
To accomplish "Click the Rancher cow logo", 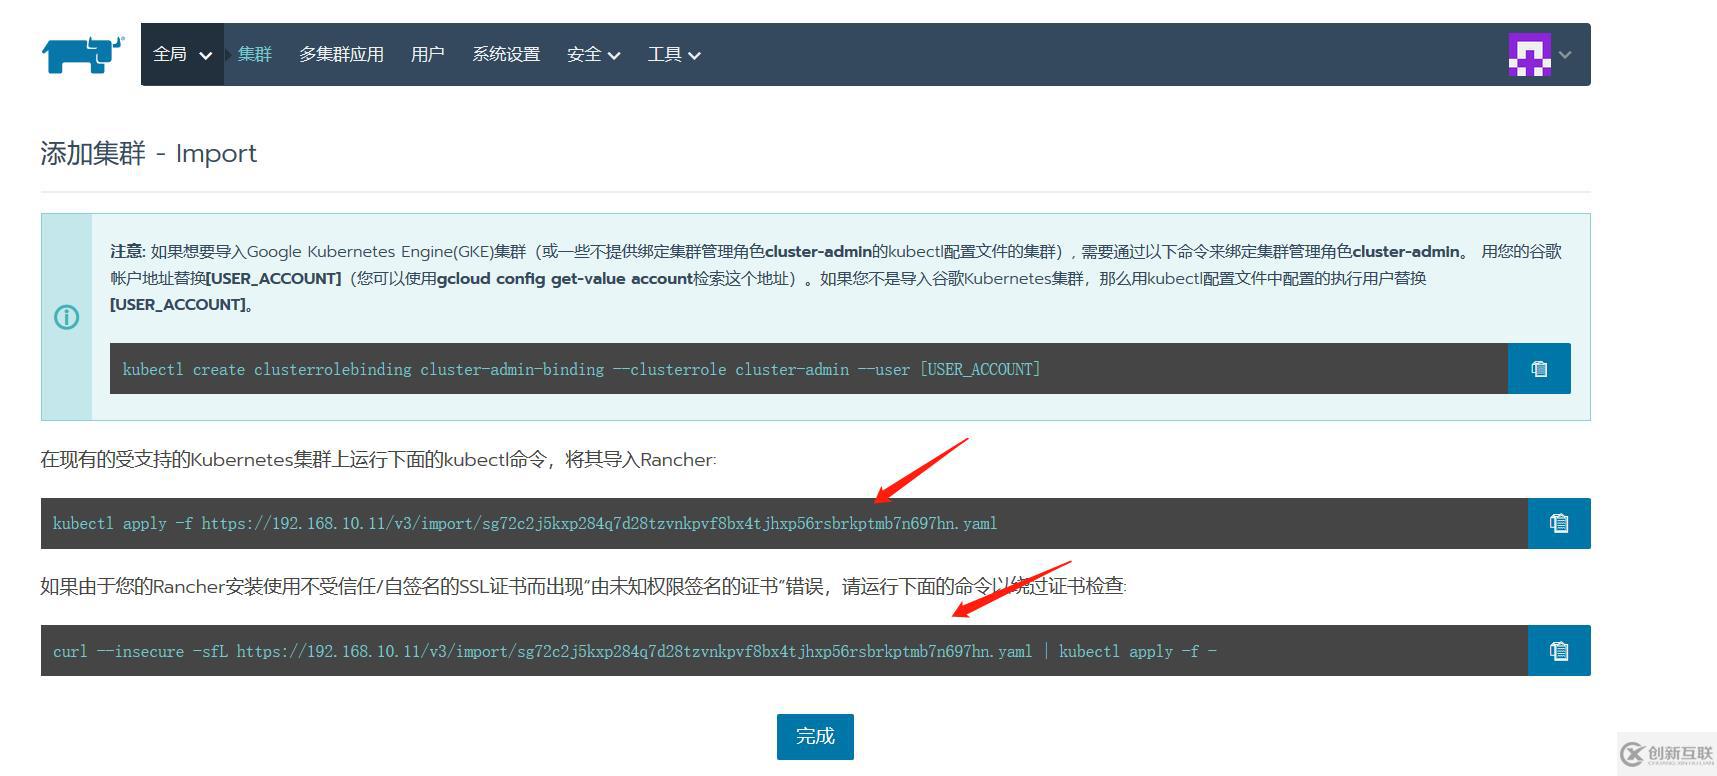I will [x=83, y=54].
